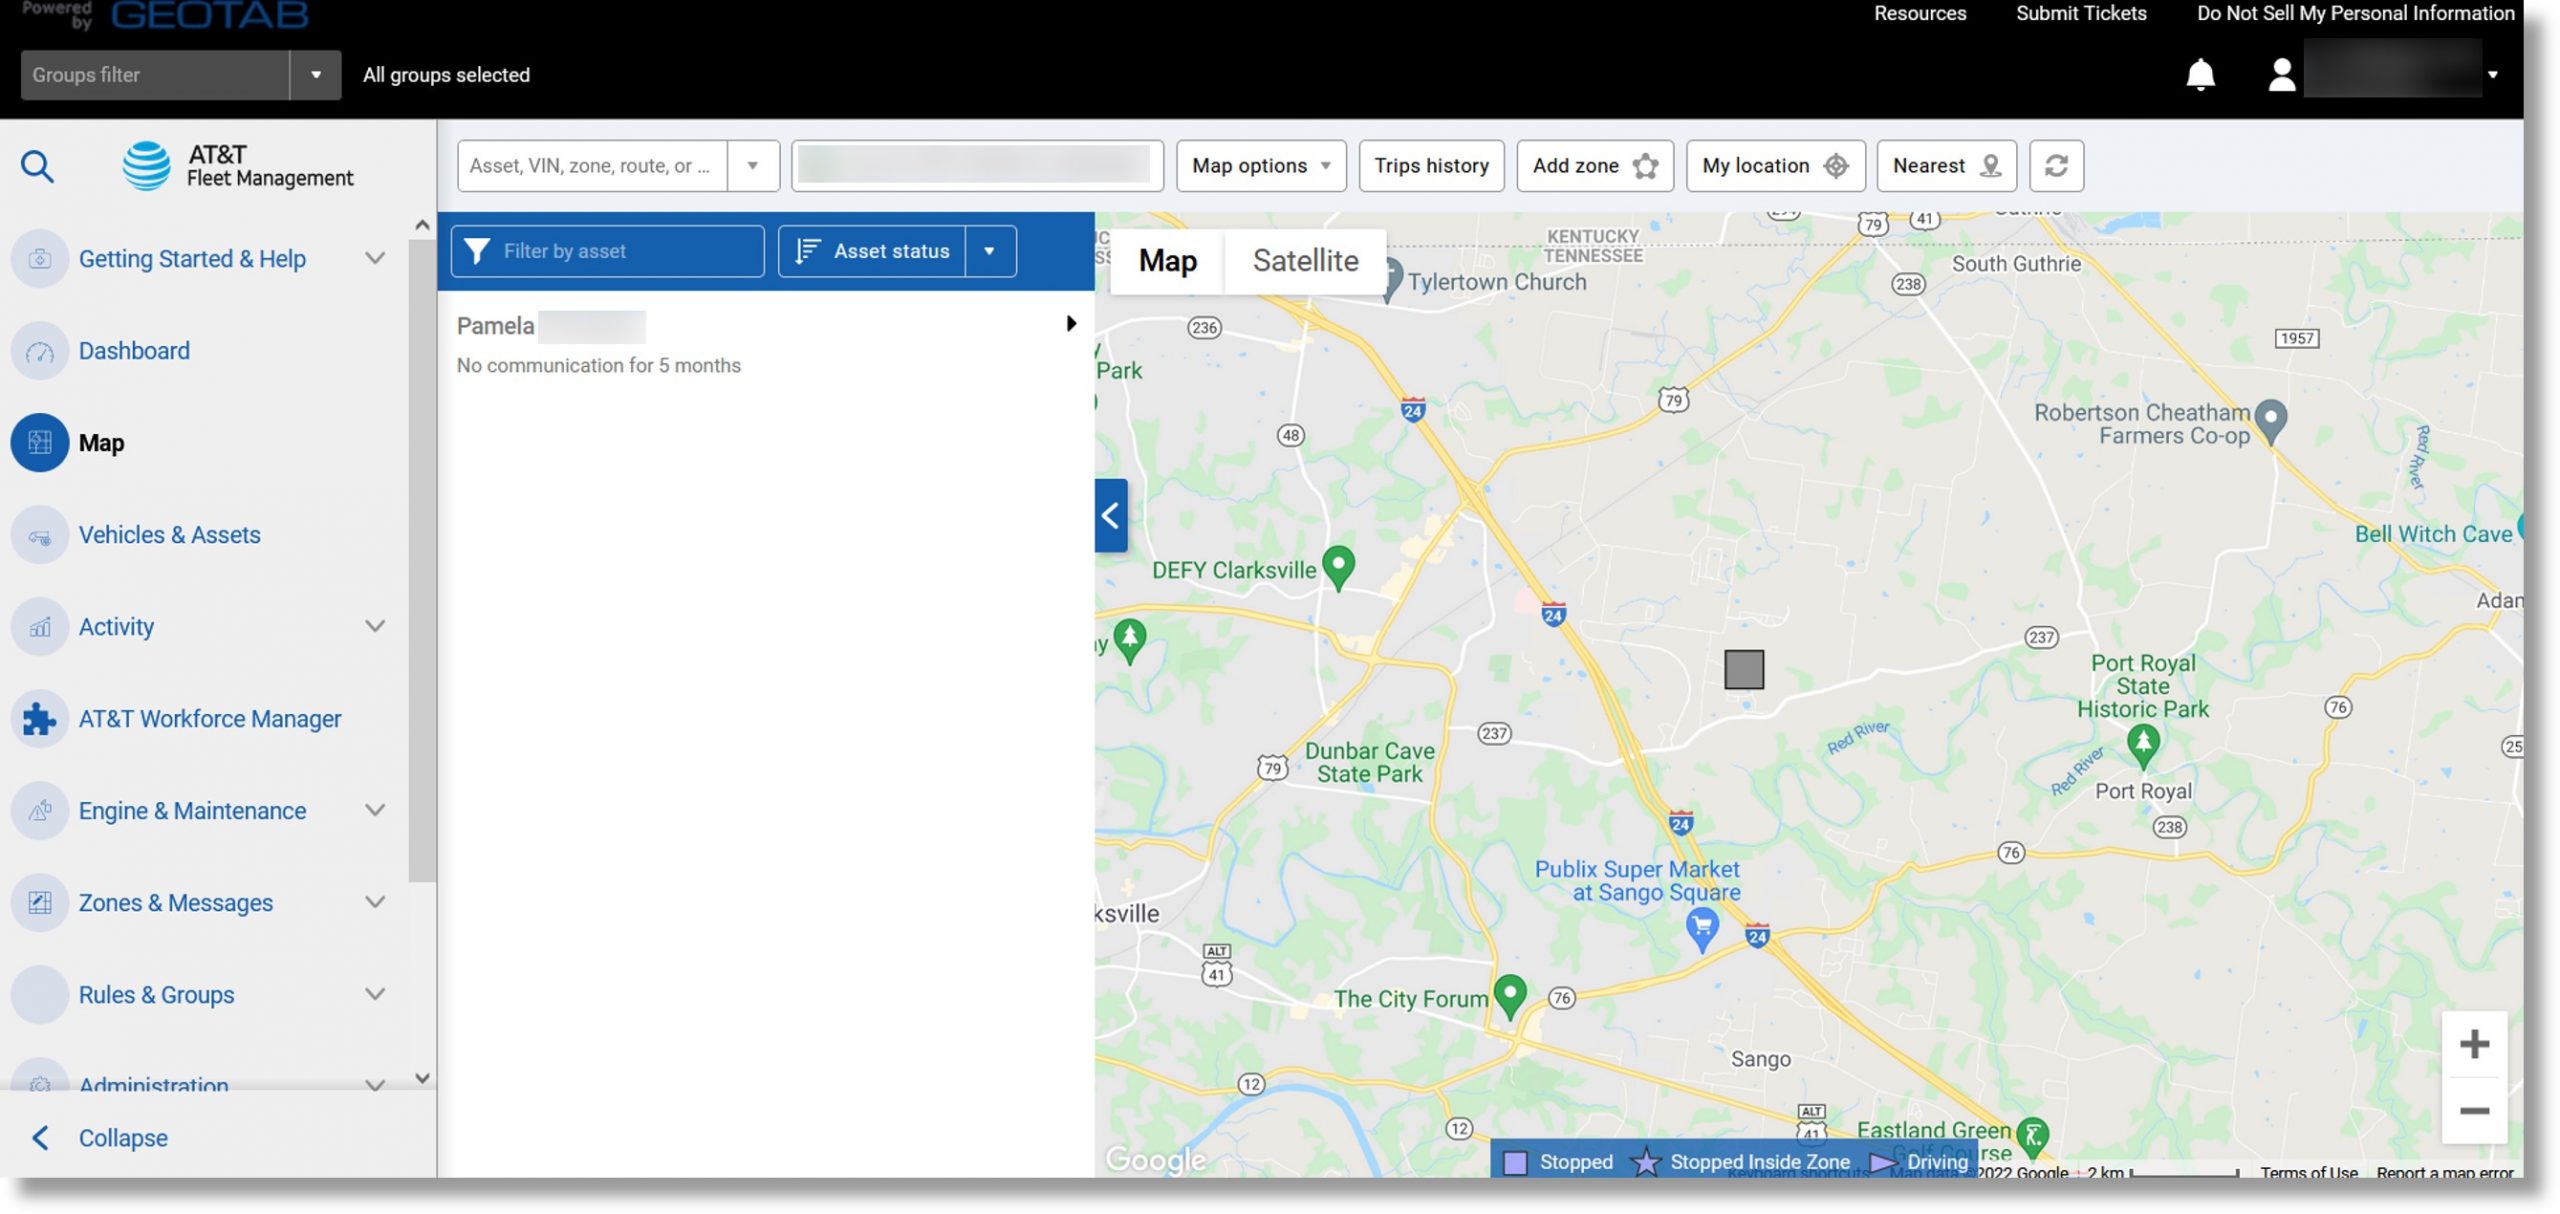Click the Add zone star icon

click(1646, 165)
